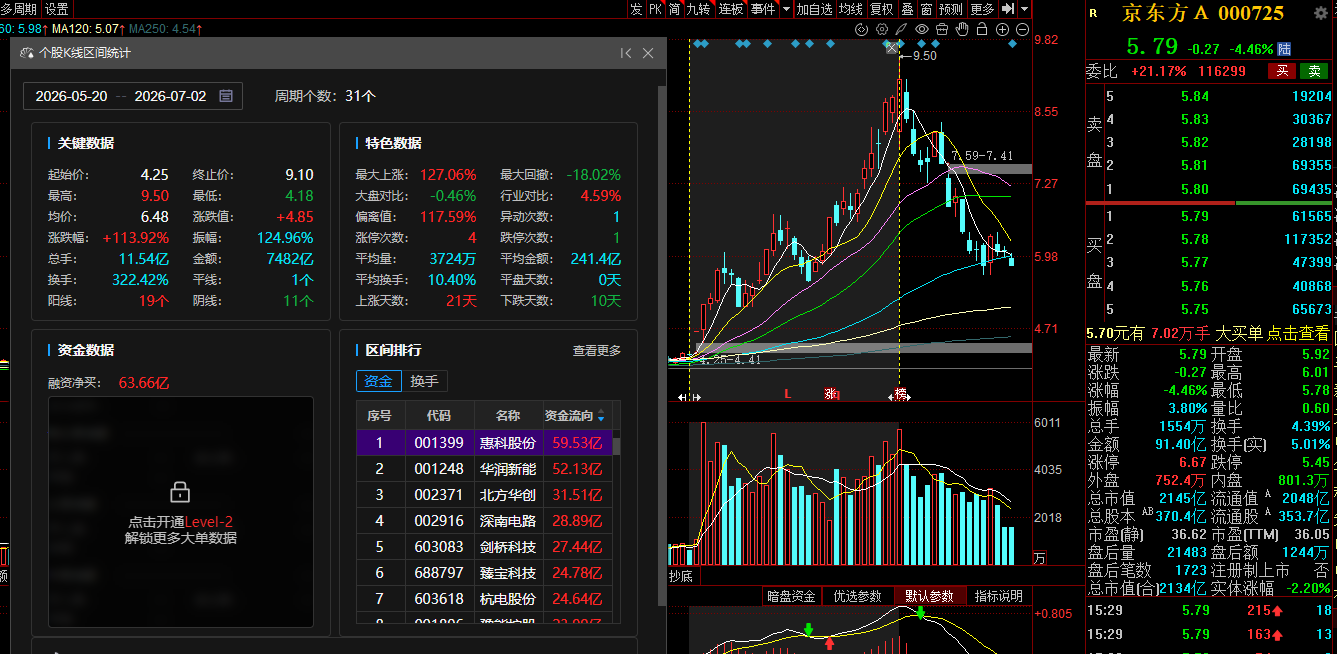
Task: Zoom in with the plus circle icon
Action: (x=1002, y=29)
